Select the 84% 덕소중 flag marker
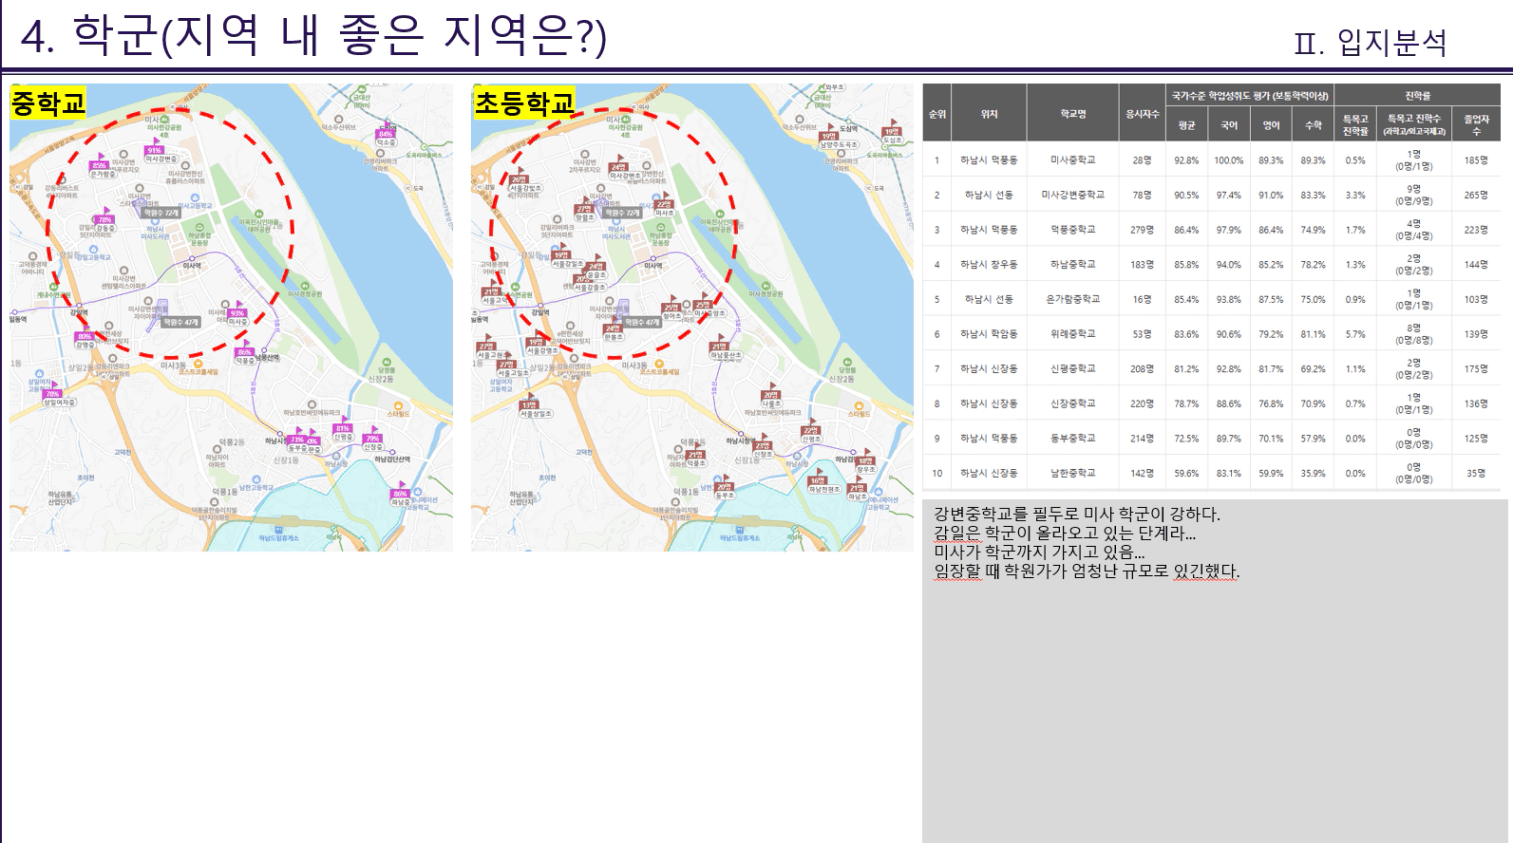 [x=386, y=134]
